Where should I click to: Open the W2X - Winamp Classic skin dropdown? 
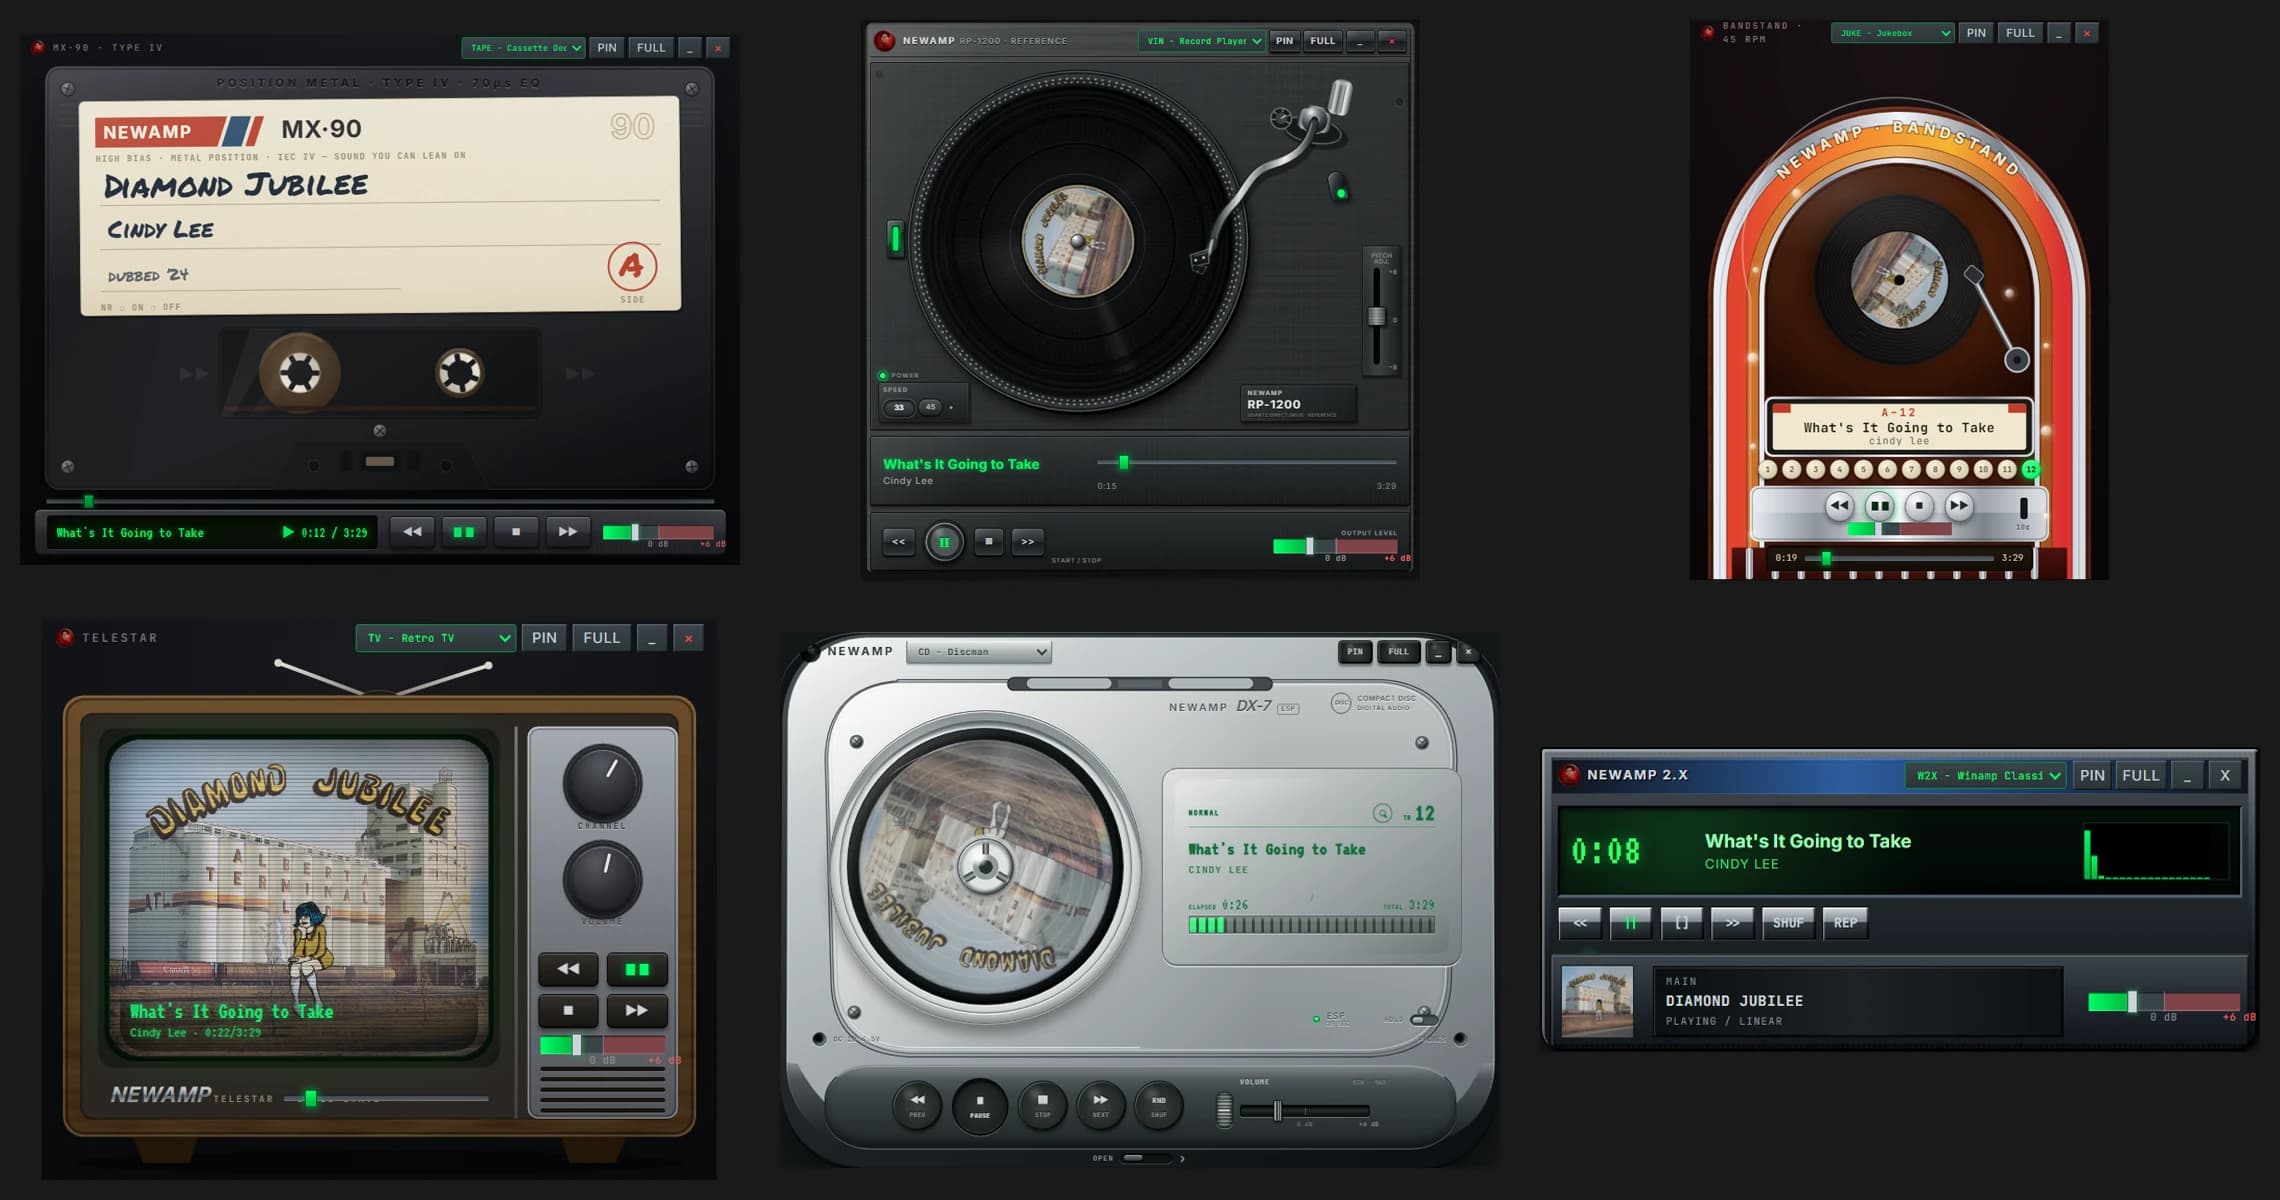coord(1985,775)
